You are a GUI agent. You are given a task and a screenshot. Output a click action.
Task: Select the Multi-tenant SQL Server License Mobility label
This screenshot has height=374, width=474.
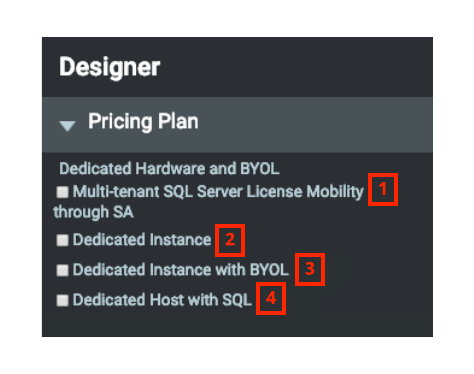[218, 192]
